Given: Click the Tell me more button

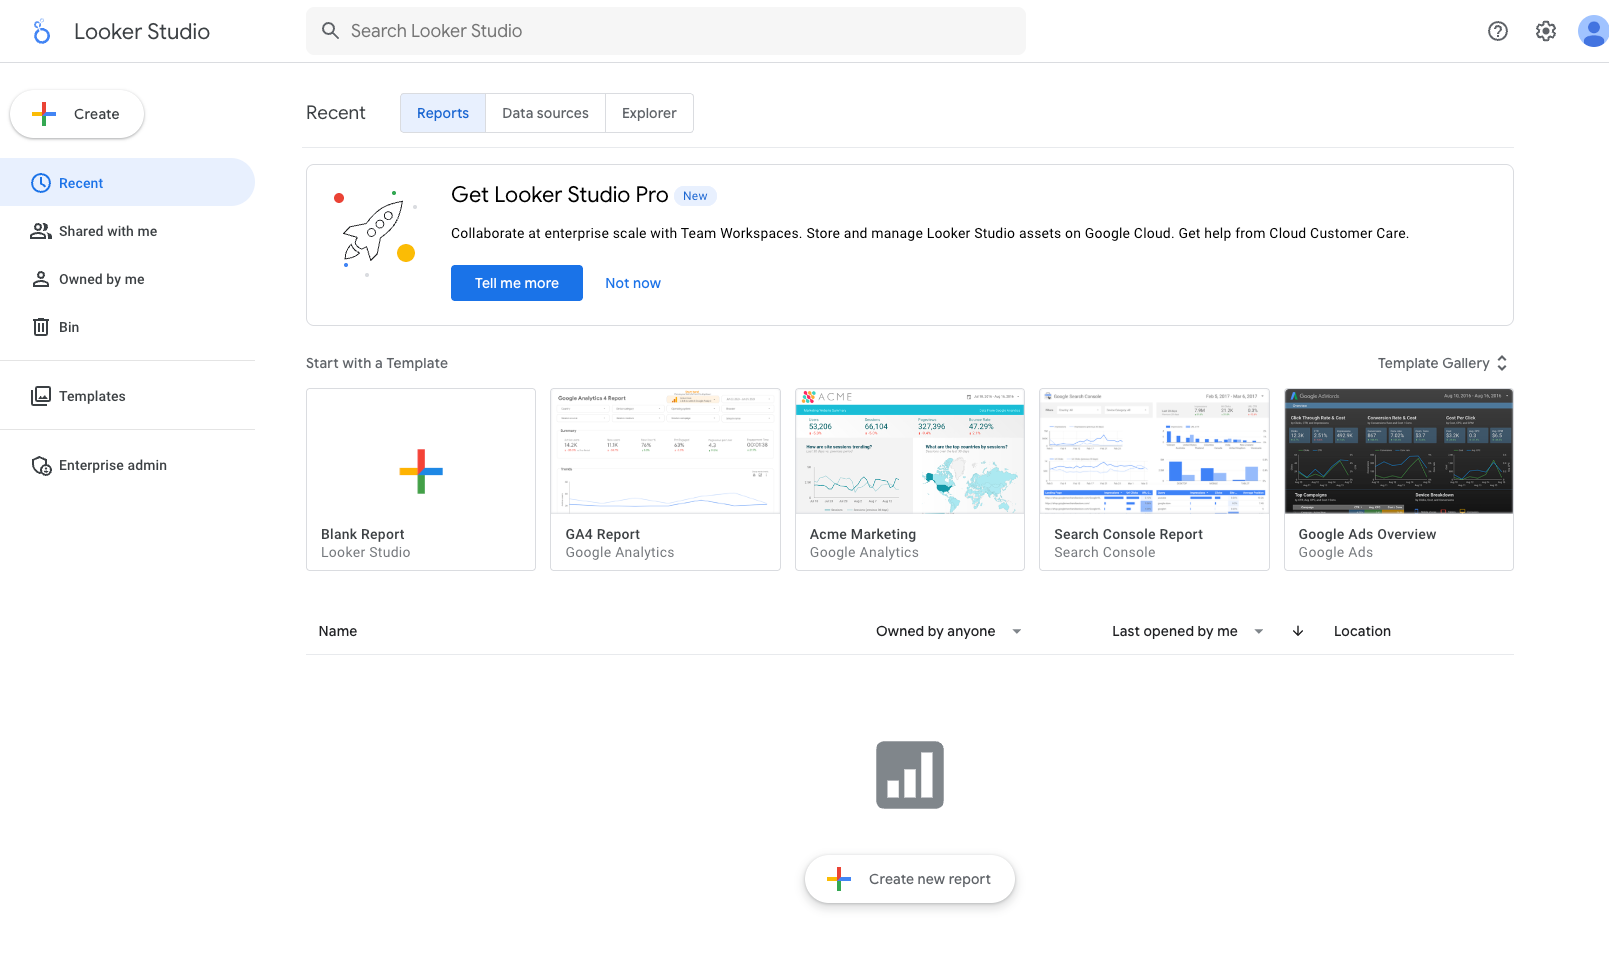Looking at the screenshot, I should click(517, 283).
